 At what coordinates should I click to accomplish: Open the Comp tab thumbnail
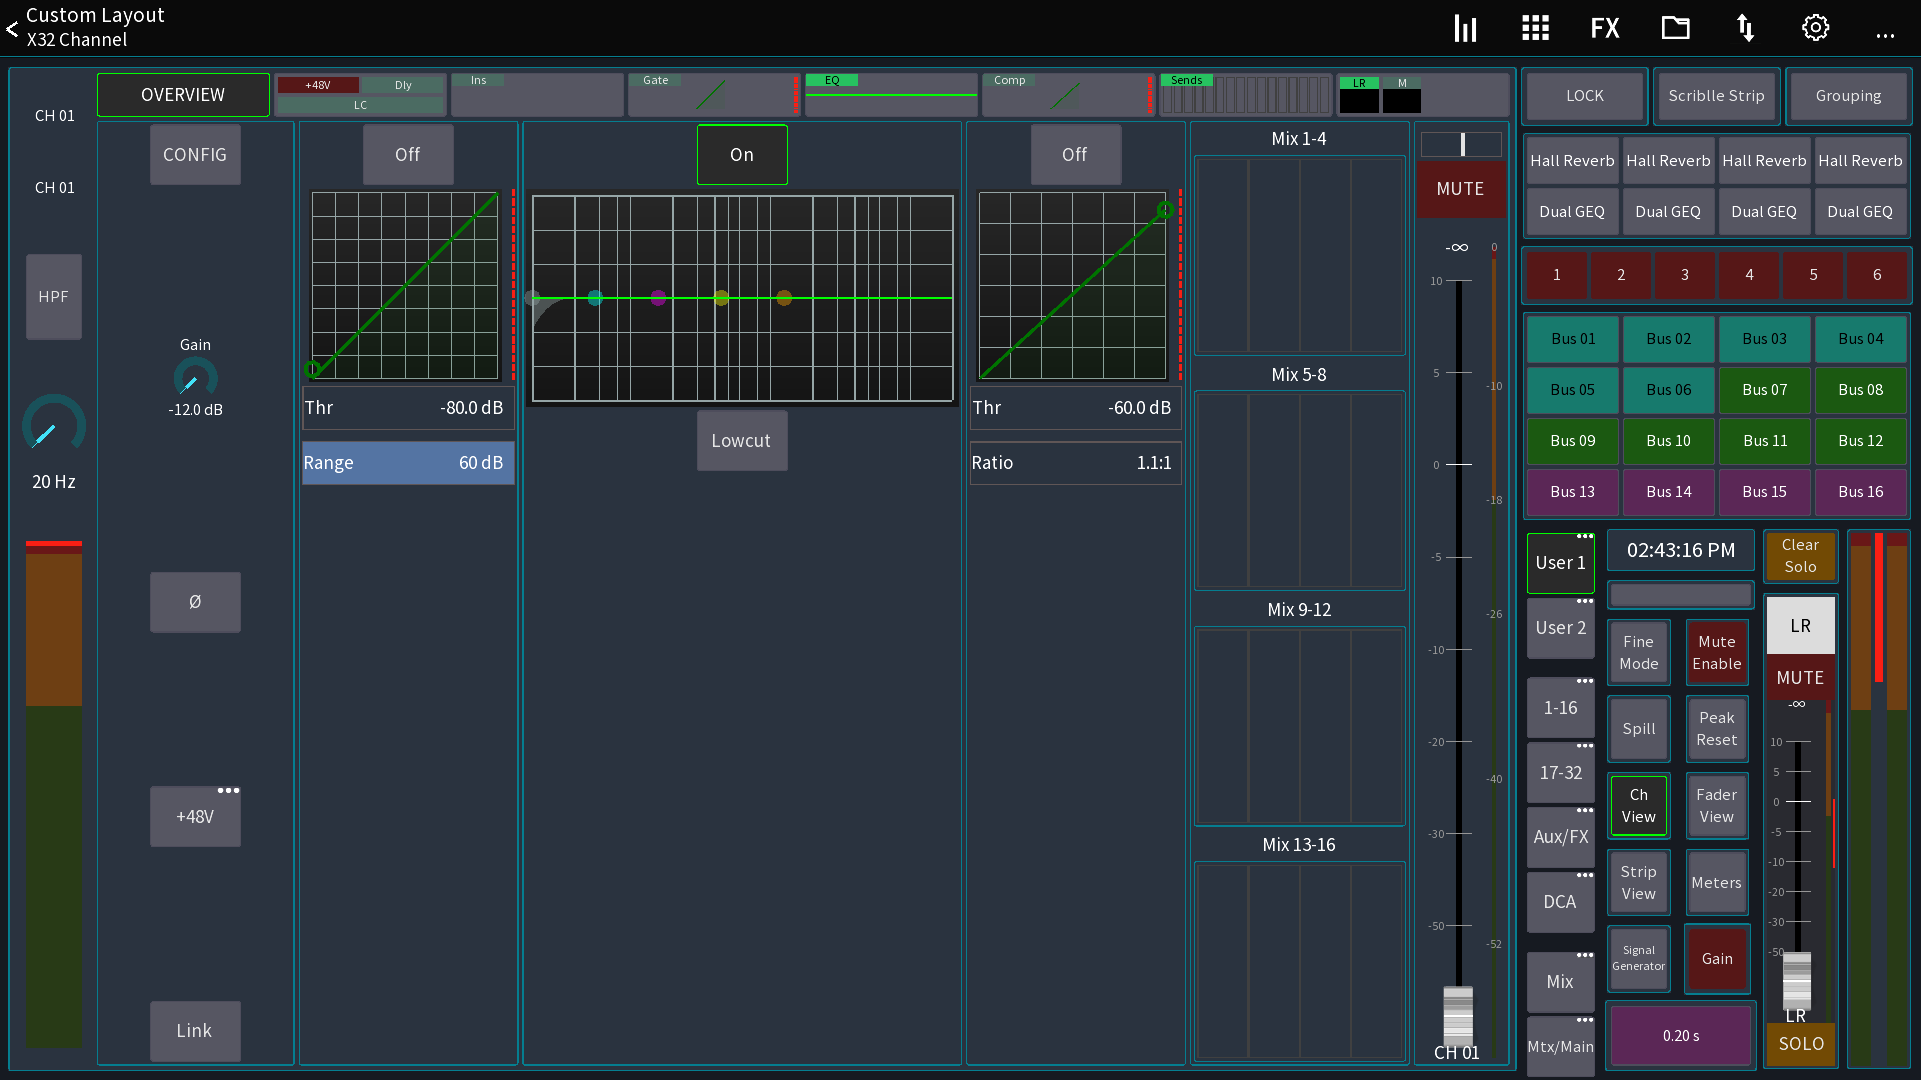coord(1068,95)
